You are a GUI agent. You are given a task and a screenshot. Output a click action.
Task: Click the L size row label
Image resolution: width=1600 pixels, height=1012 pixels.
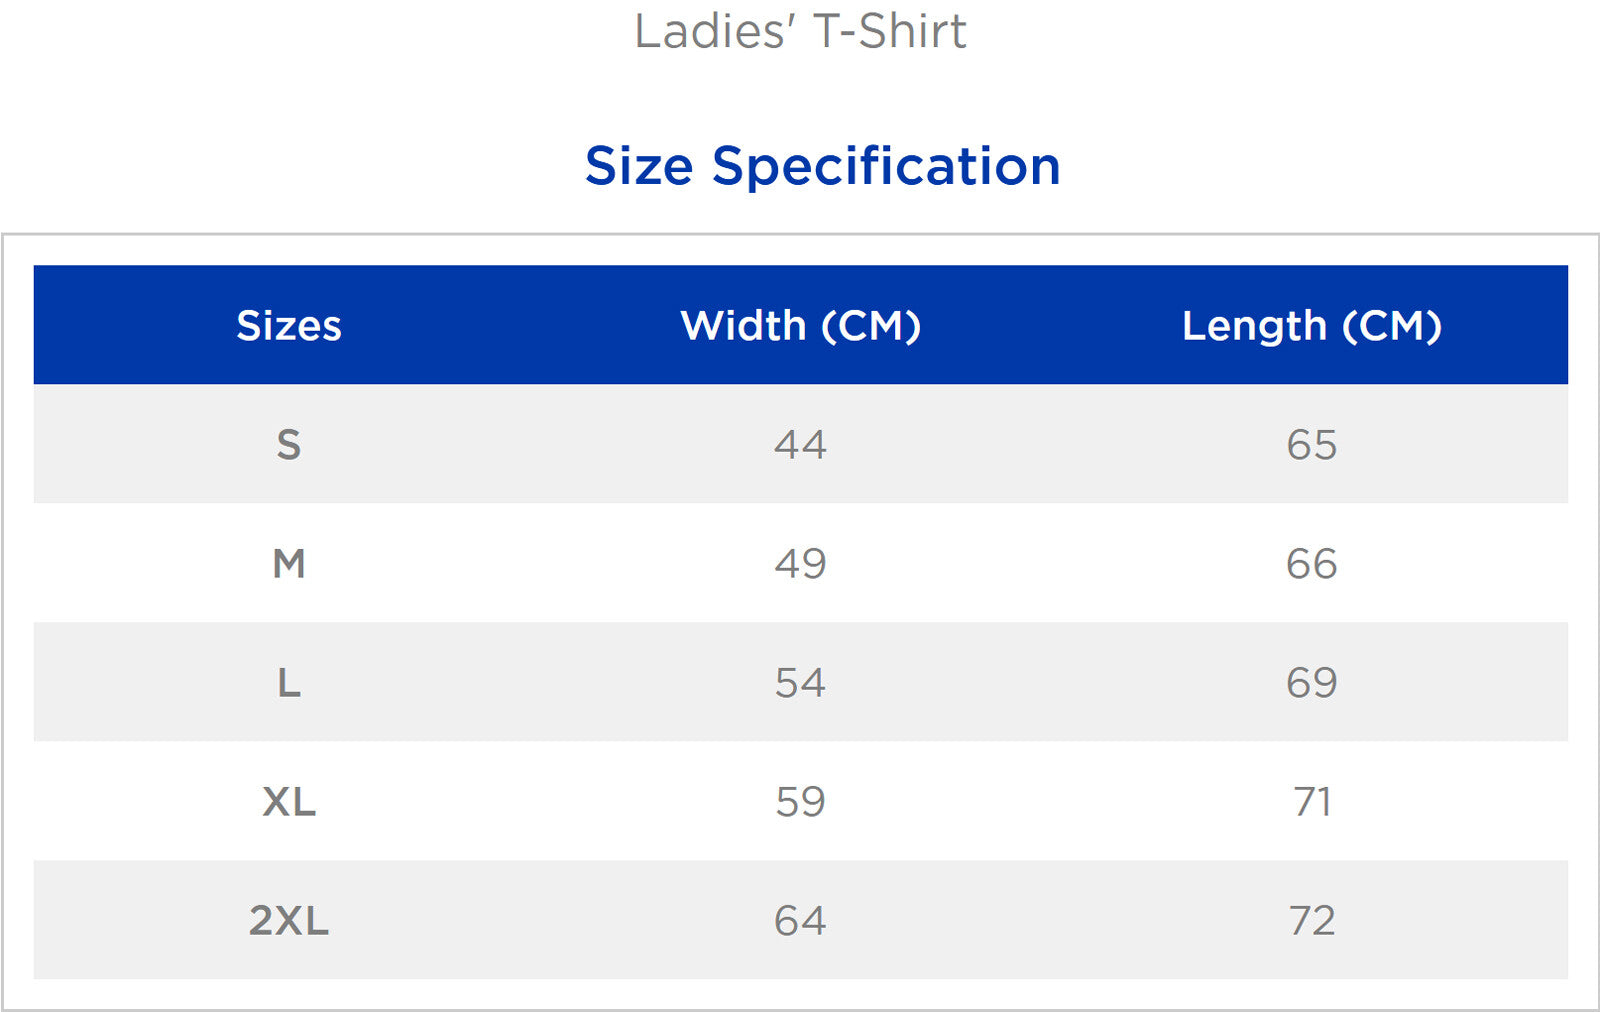pyautogui.click(x=289, y=683)
